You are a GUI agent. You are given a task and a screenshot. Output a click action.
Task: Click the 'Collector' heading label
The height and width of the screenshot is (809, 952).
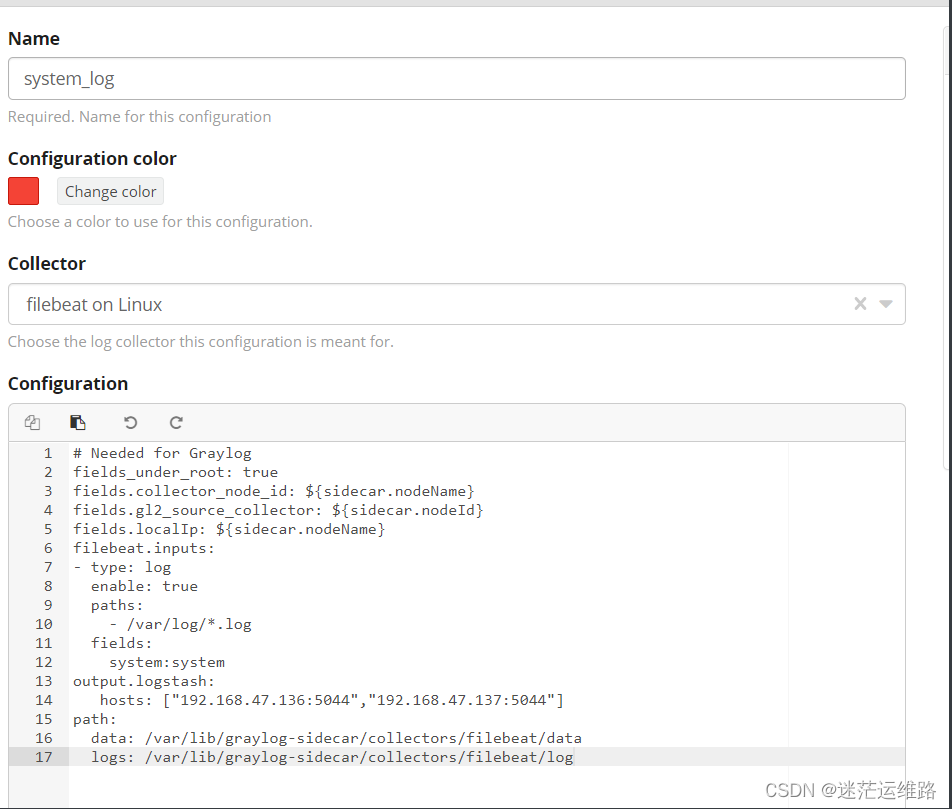pos(47,264)
